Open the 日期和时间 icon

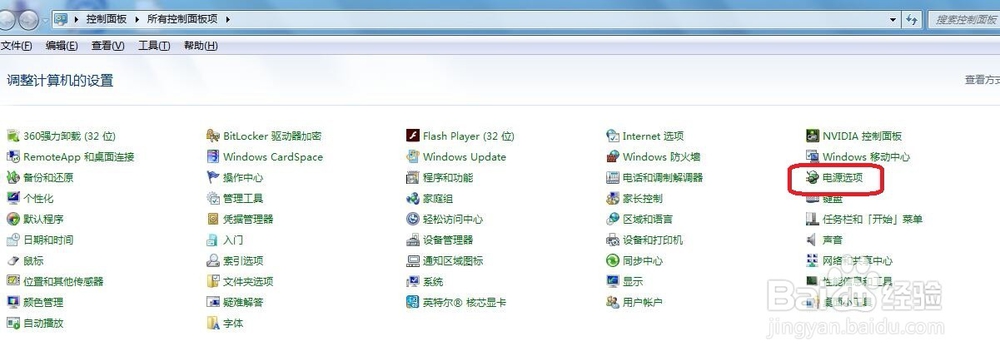[x=13, y=240]
